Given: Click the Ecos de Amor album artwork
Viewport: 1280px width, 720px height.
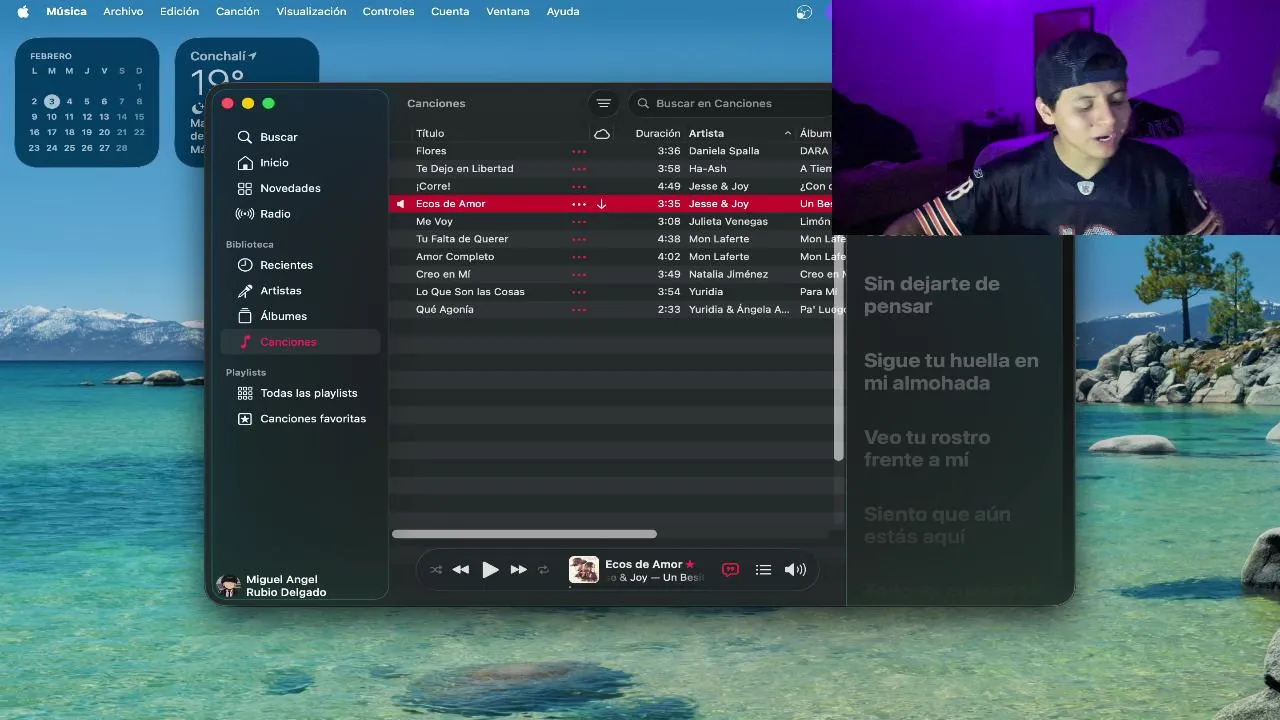Looking at the screenshot, I should click(584, 570).
